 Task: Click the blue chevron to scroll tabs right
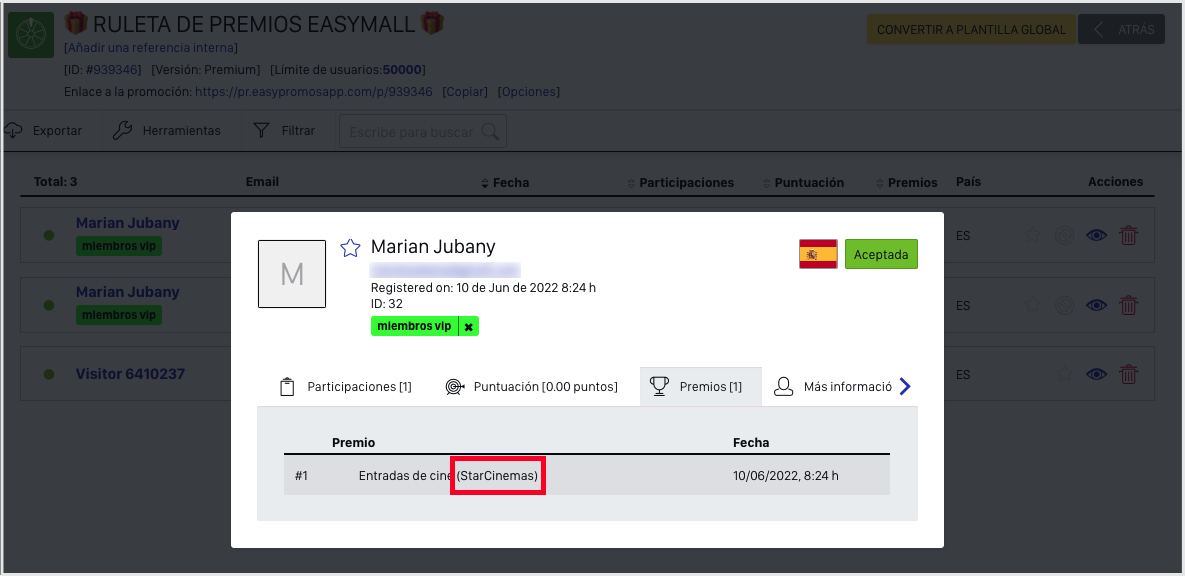click(905, 386)
